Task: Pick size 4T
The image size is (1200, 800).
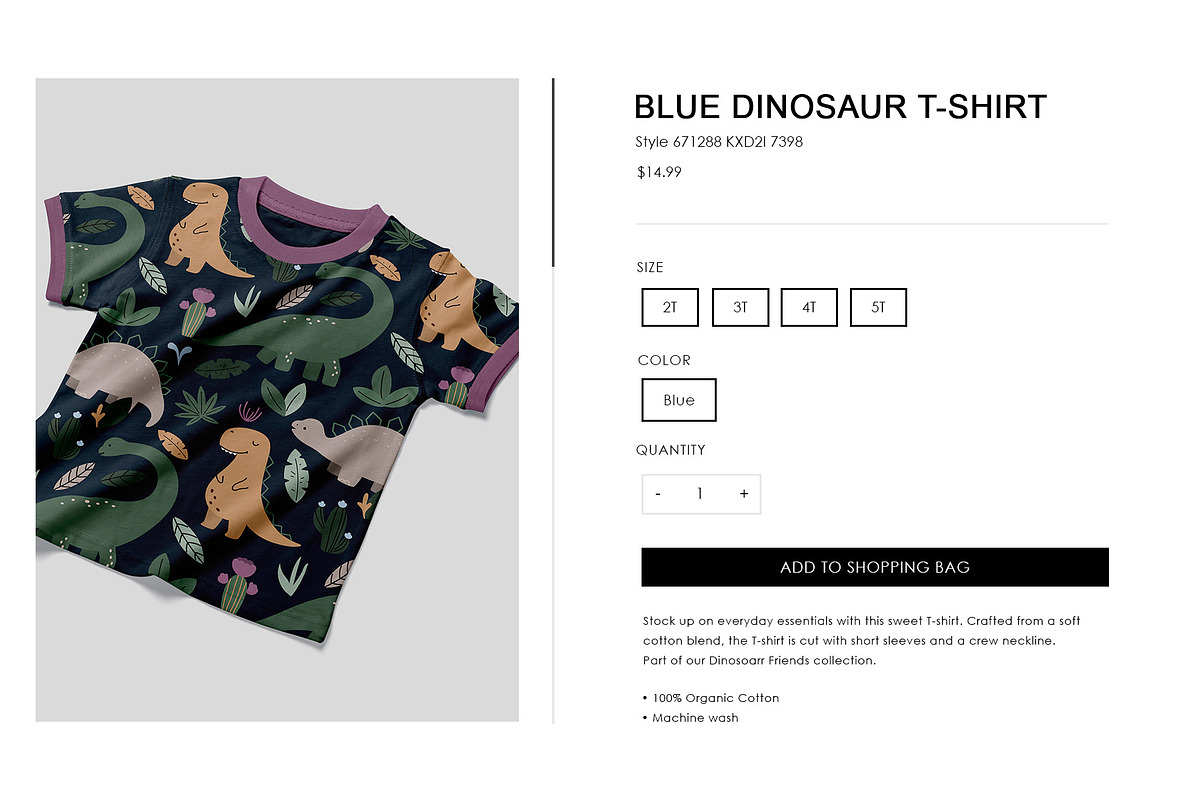Action: [x=809, y=307]
